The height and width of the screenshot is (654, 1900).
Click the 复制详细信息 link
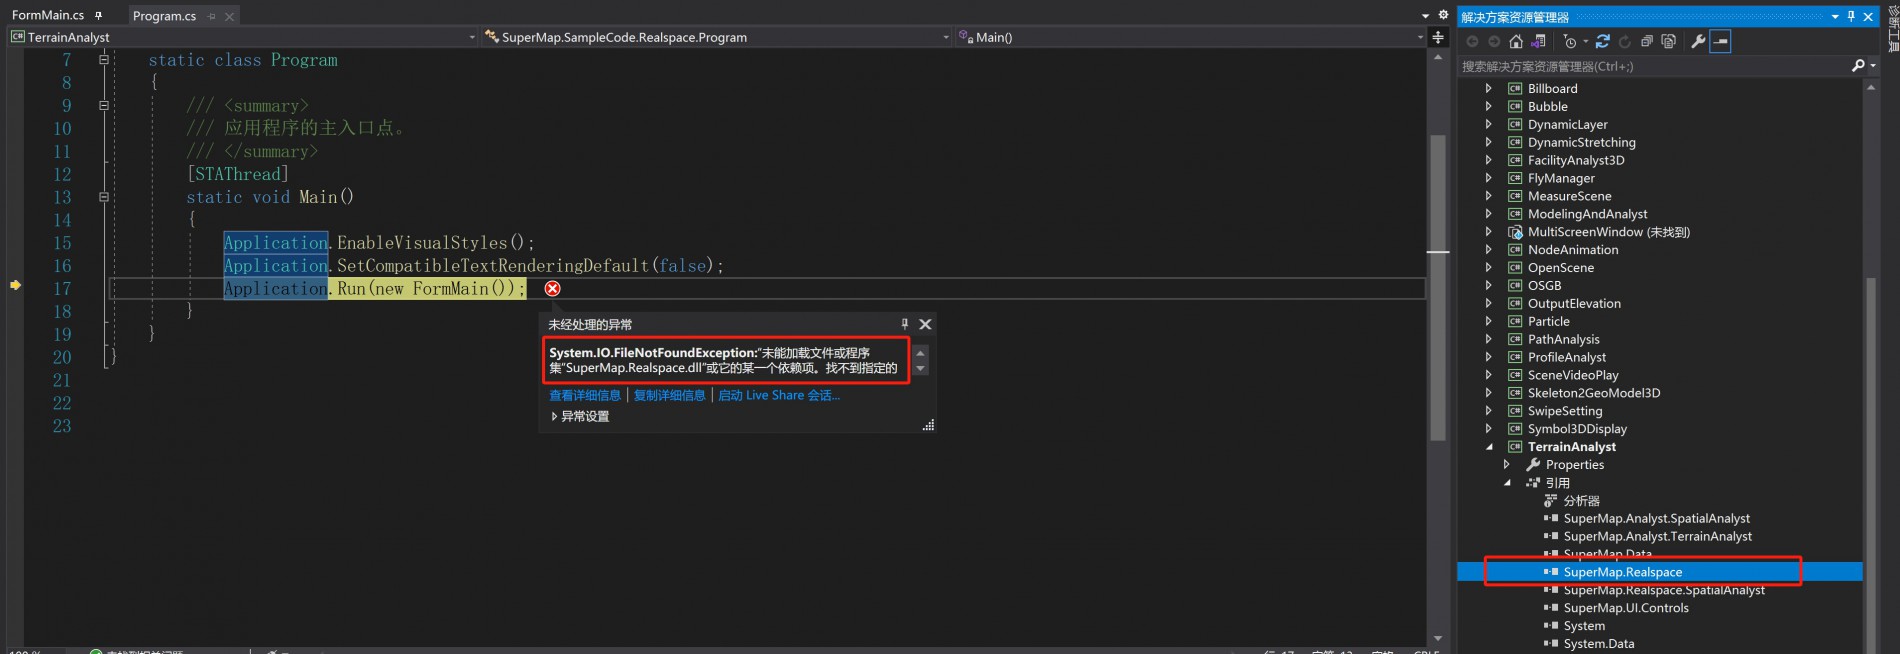(669, 395)
